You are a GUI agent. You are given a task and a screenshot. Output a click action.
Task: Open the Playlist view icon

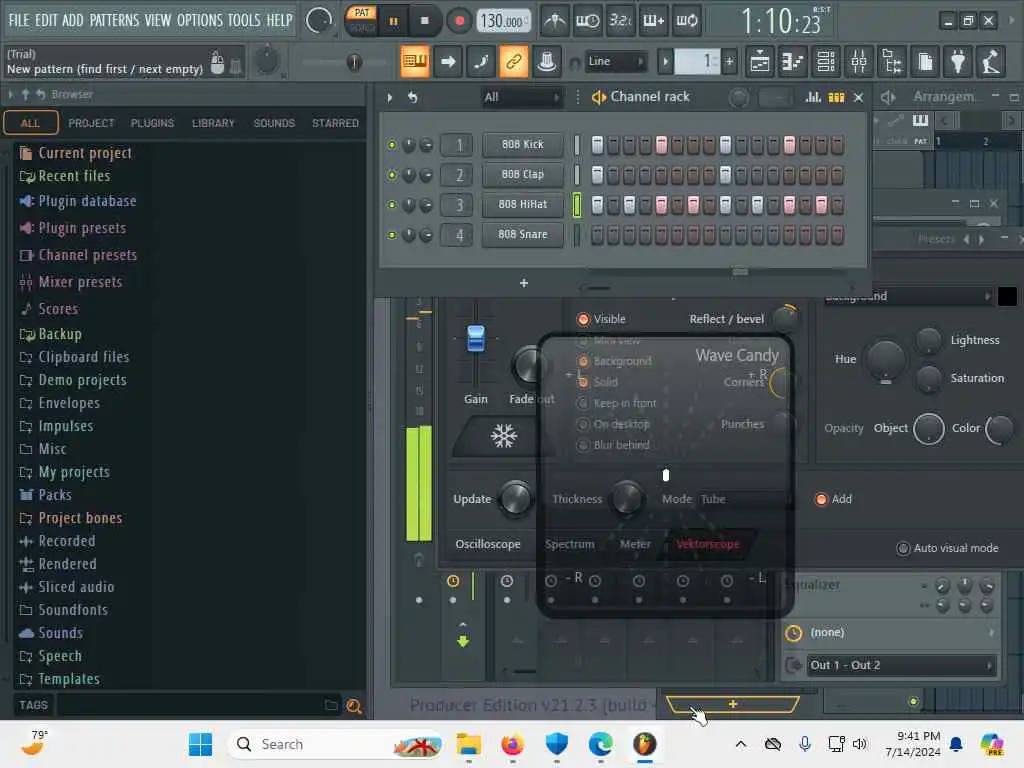point(760,62)
